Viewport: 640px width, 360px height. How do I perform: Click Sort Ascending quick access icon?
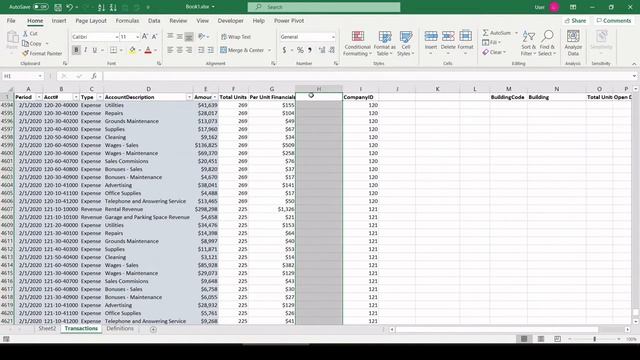[101, 7]
